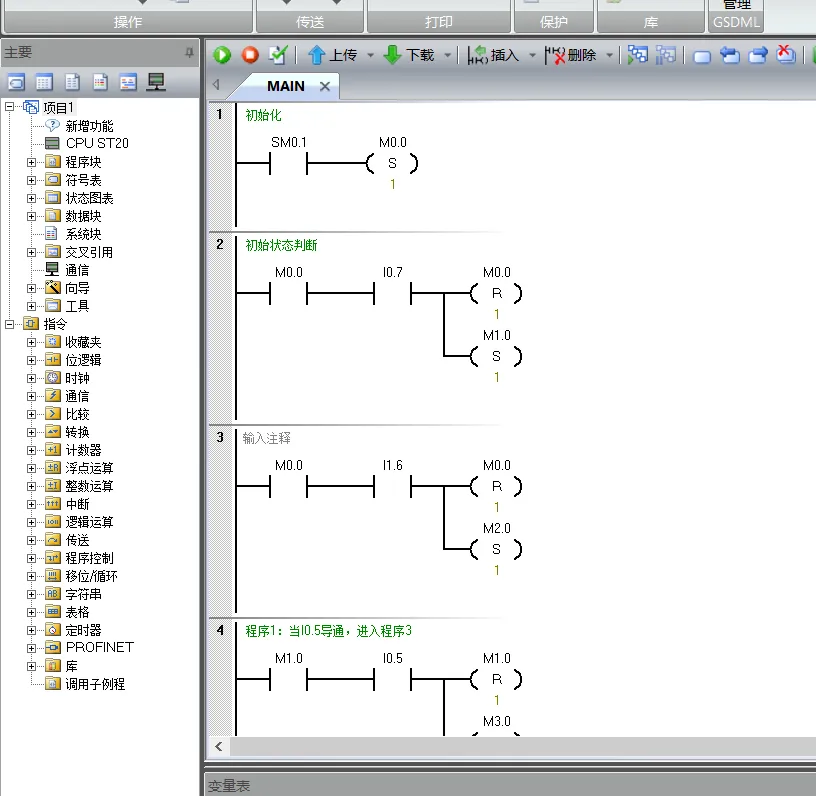The image size is (816, 796).
Task: Switch to the MAIN tab
Action: (x=285, y=87)
